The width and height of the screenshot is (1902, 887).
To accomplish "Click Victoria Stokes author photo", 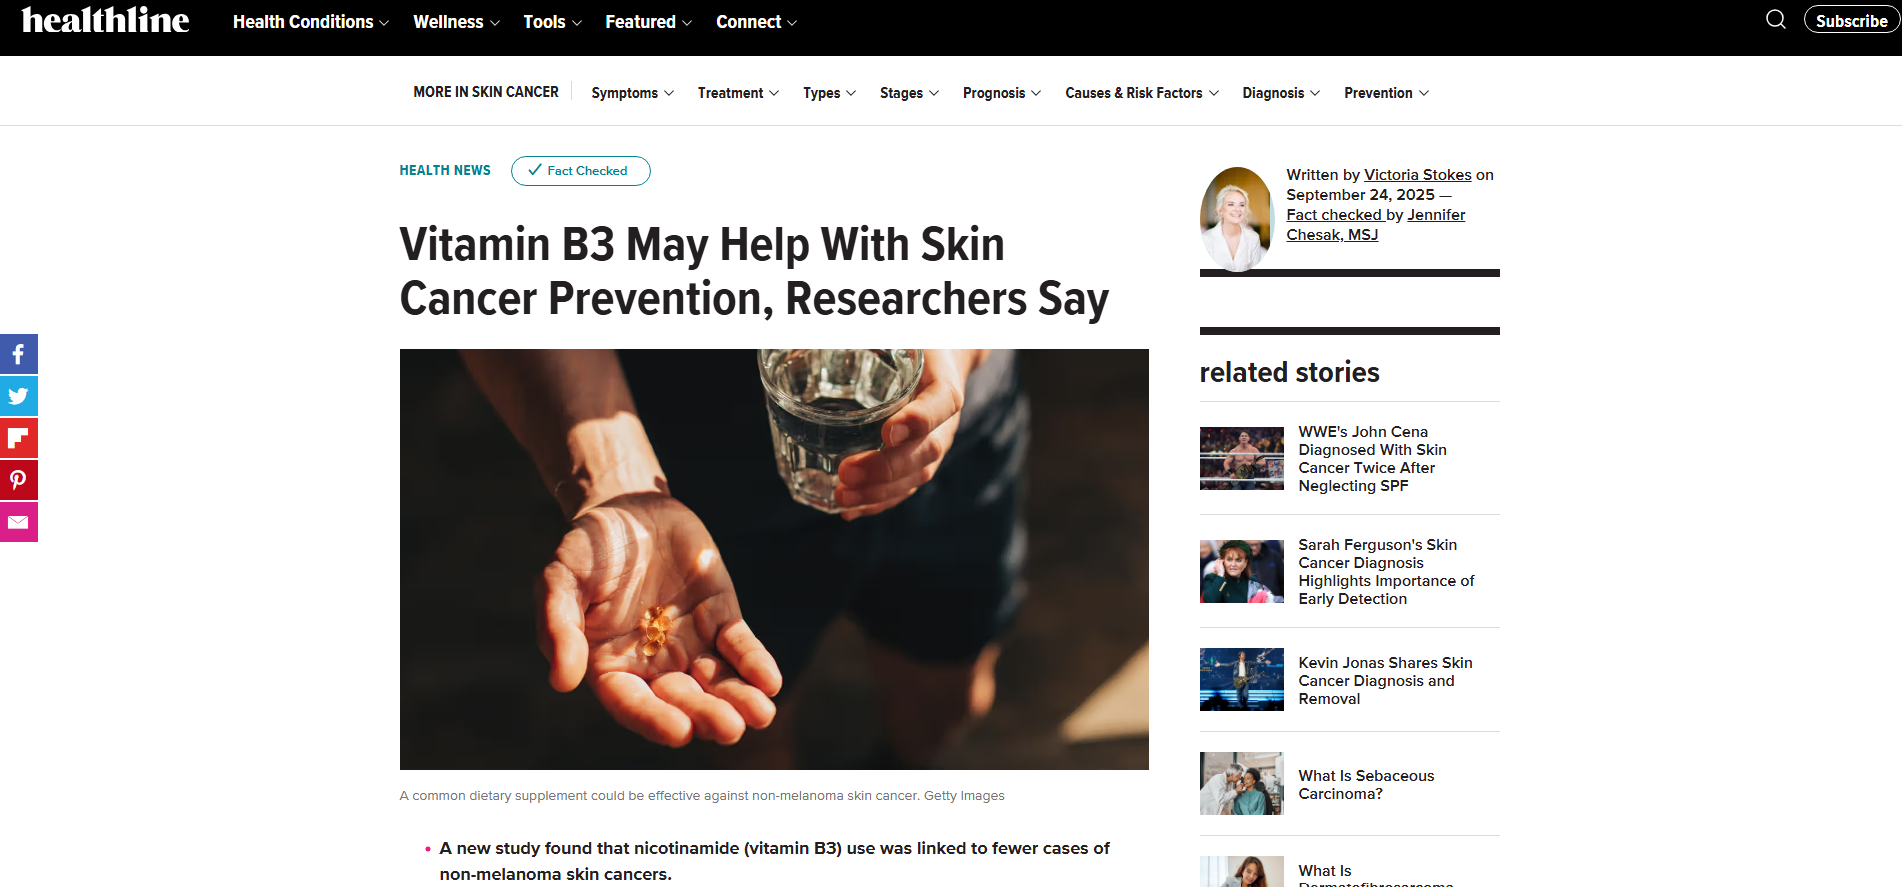I will click(x=1237, y=219).
